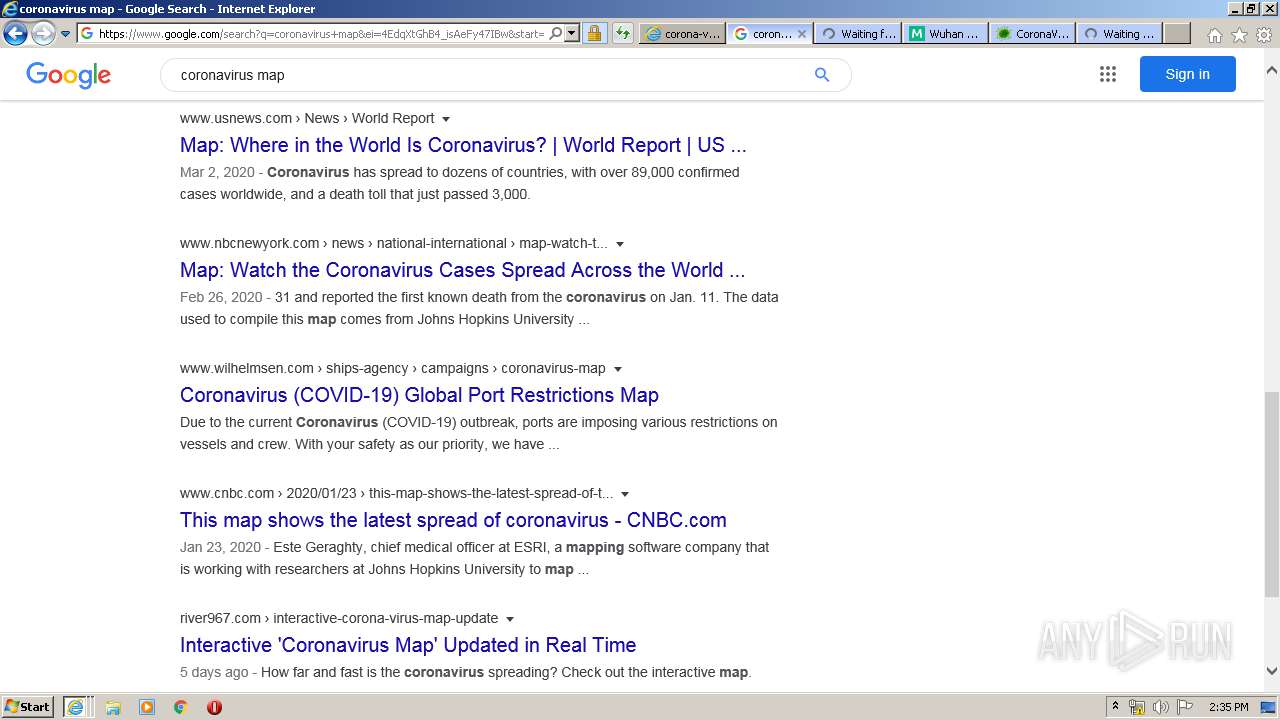Image resolution: width=1280 pixels, height=720 pixels.
Task: Switch to the corona-v... tab
Action: pos(683,33)
